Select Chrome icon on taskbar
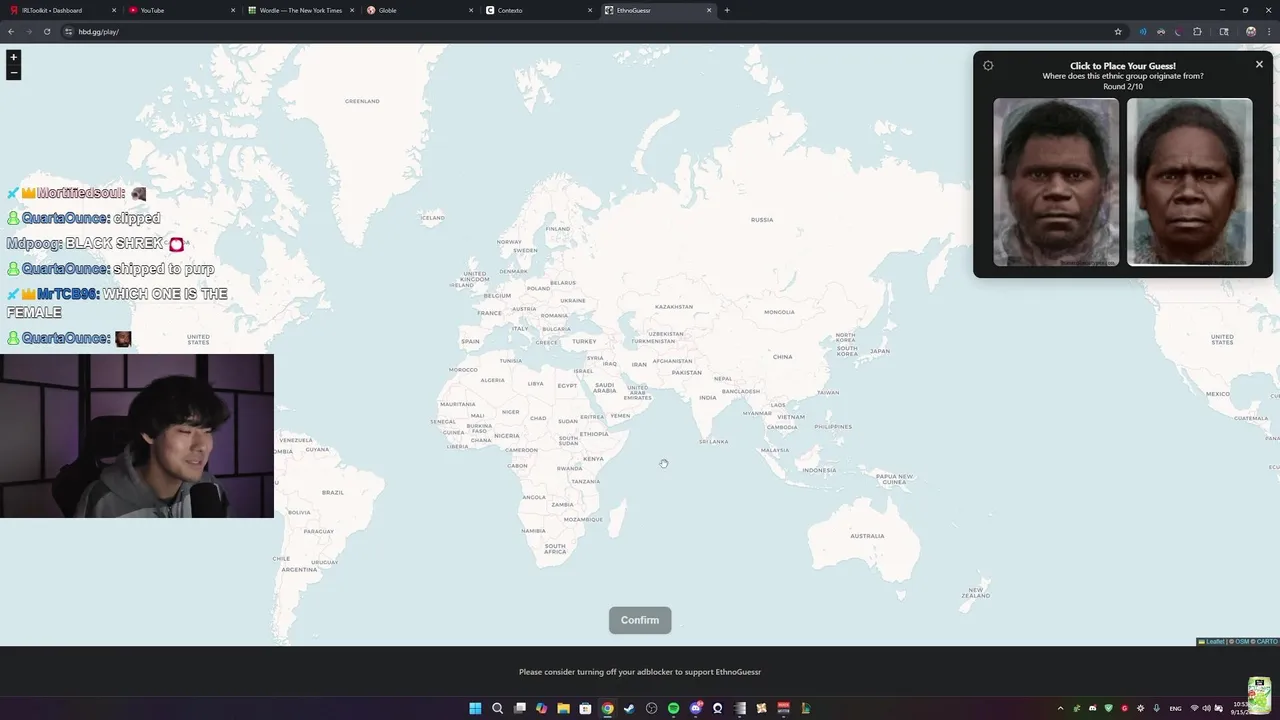Image resolution: width=1280 pixels, height=720 pixels. (x=607, y=708)
